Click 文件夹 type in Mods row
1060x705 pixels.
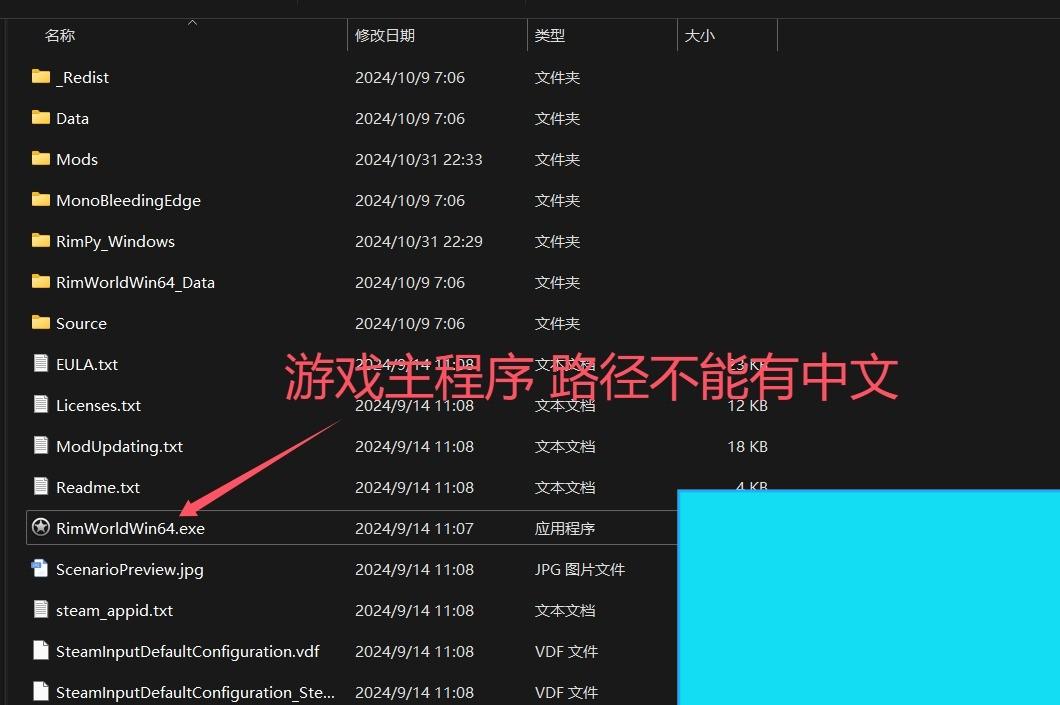pos(557,160)
